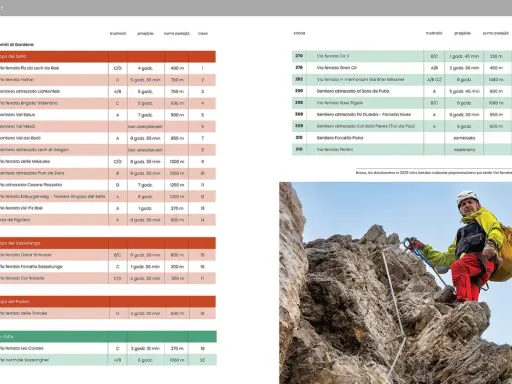Click the Via ferrata Les Cordes row
512x384 pixels.
point(108,348)
